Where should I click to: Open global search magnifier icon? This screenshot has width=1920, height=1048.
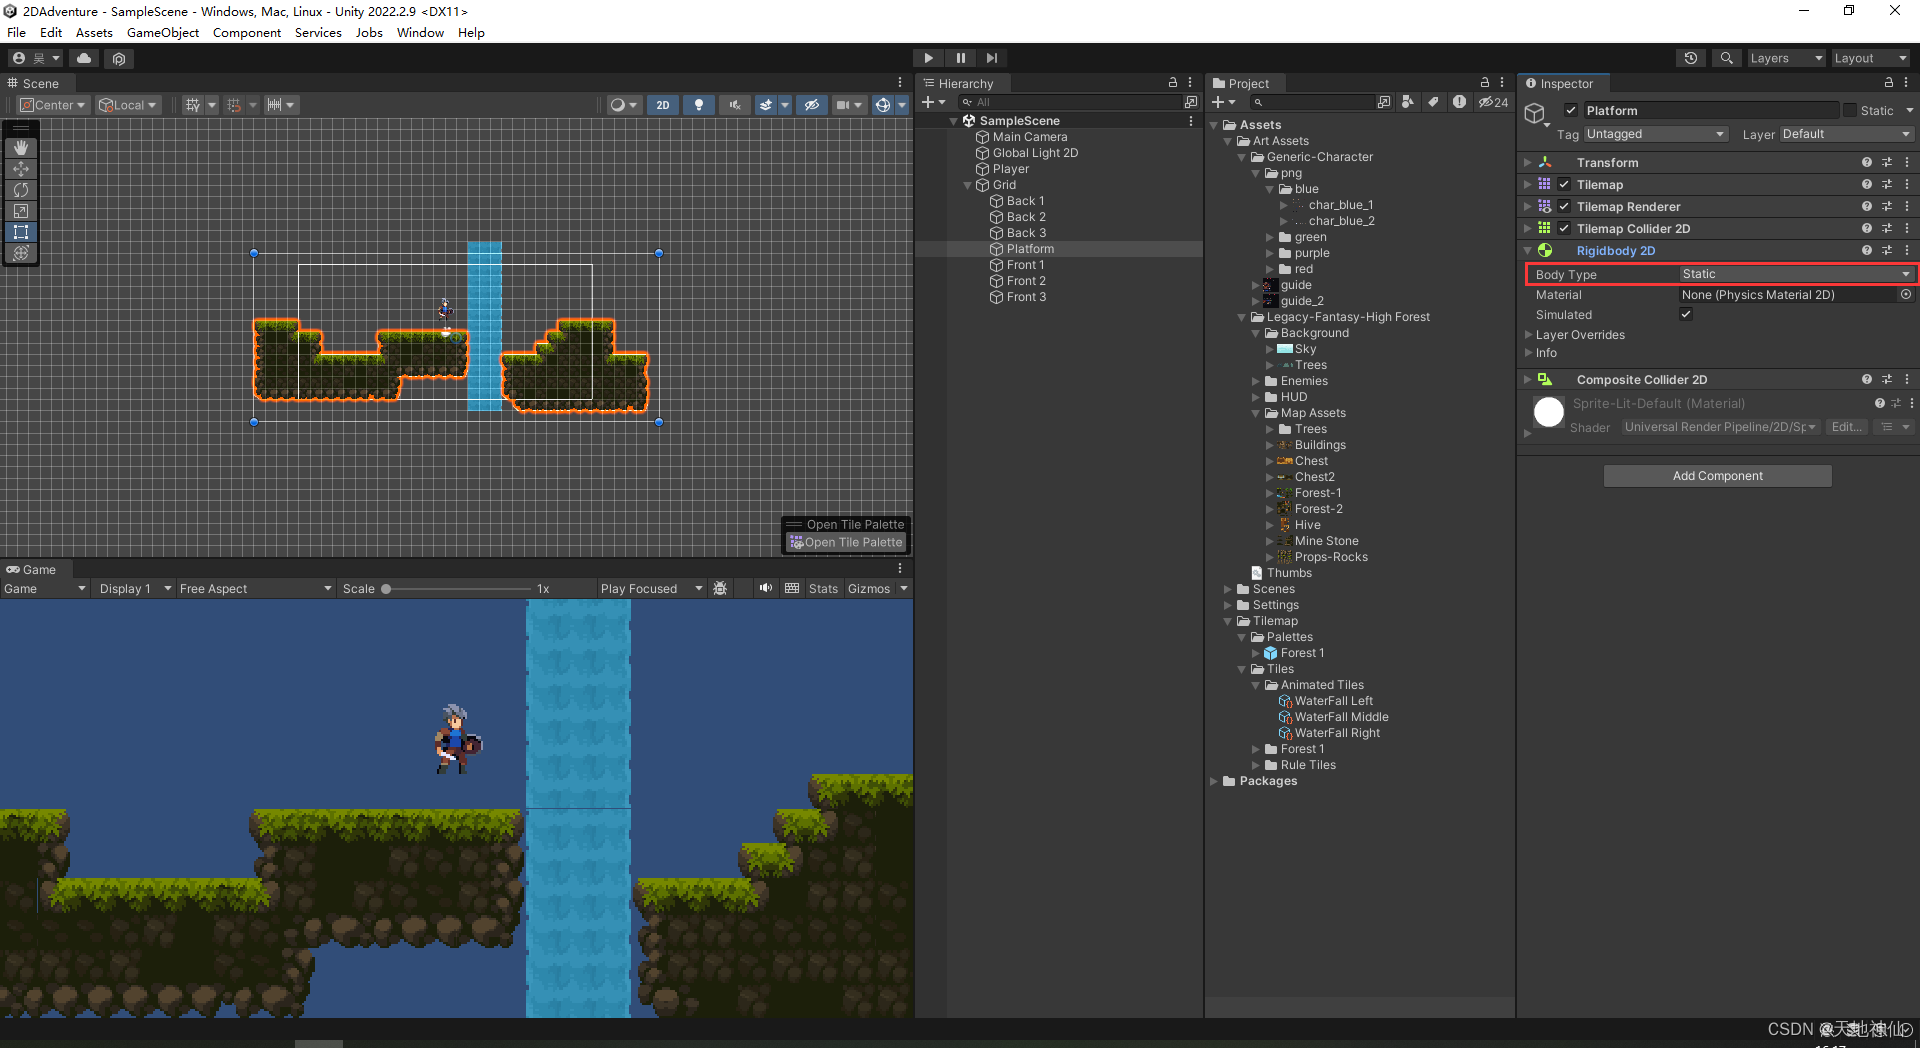point(1726,58)
